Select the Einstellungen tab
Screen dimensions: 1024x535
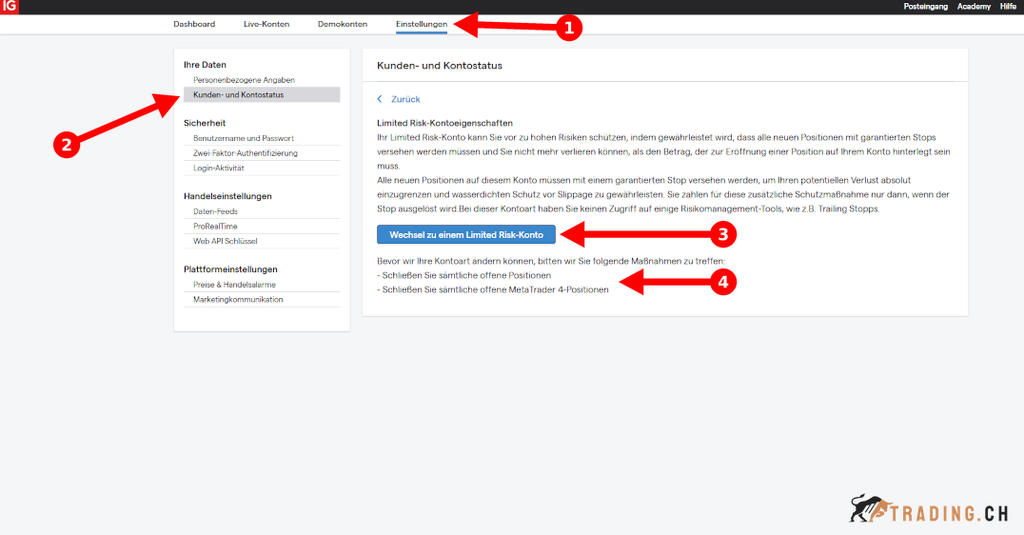click(421, 24)
